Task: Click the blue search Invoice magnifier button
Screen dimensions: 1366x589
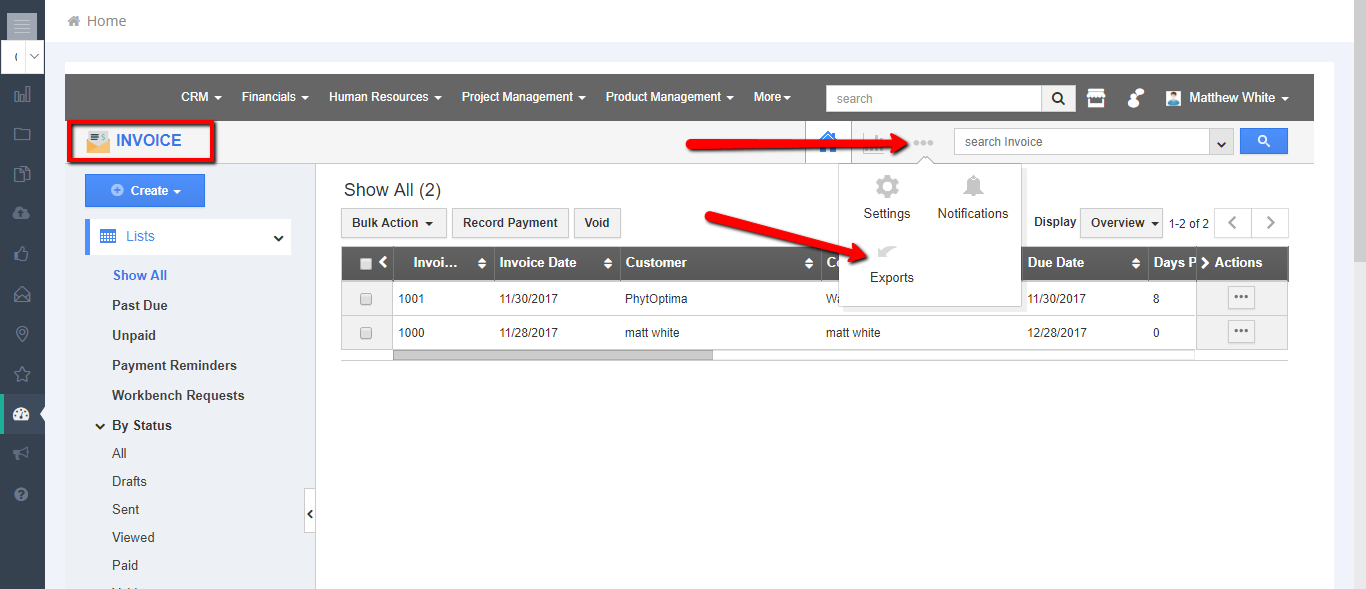Action: [1263, 142]
